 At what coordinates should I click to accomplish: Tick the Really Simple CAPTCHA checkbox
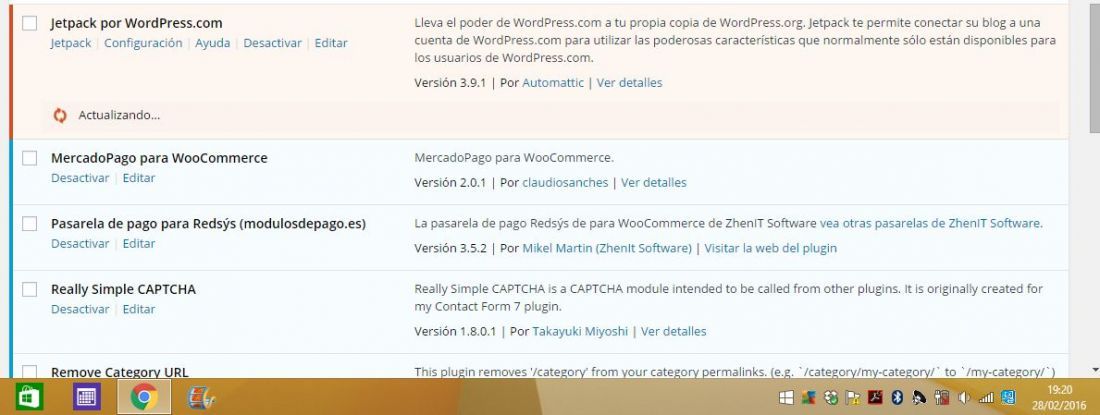point(29,290)
